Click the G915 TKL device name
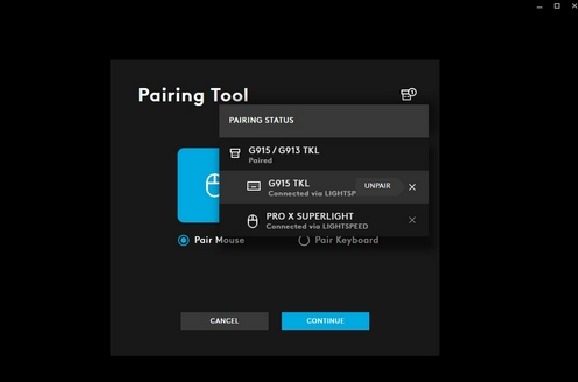 pos(289,183)
